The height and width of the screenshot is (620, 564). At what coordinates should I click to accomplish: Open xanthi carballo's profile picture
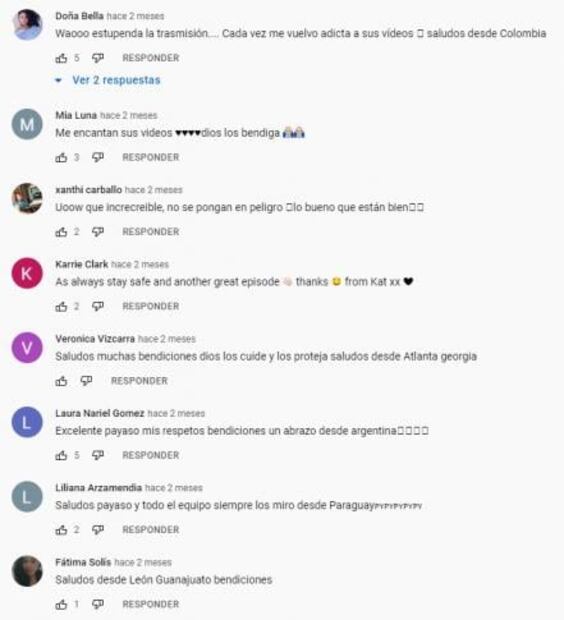[27, 198]
